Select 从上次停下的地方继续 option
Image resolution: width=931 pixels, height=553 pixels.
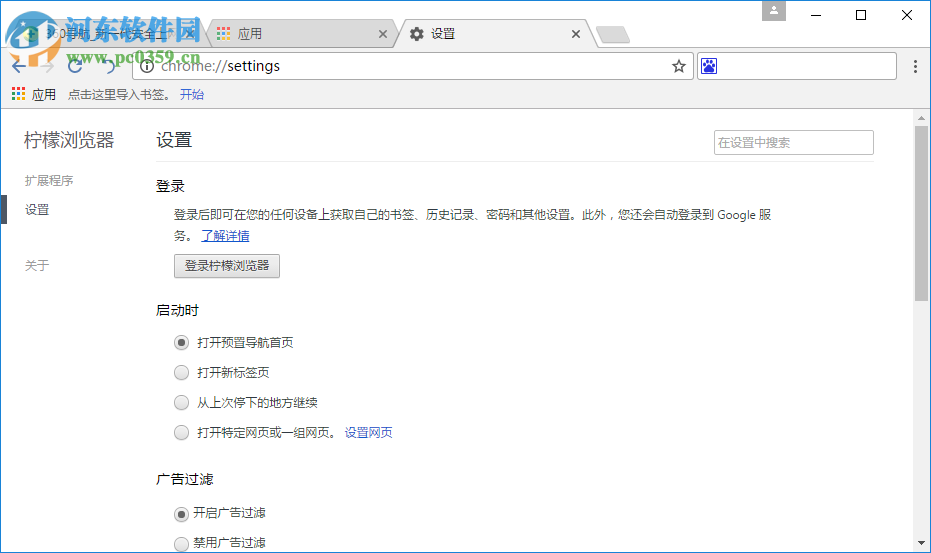(181, 403)
